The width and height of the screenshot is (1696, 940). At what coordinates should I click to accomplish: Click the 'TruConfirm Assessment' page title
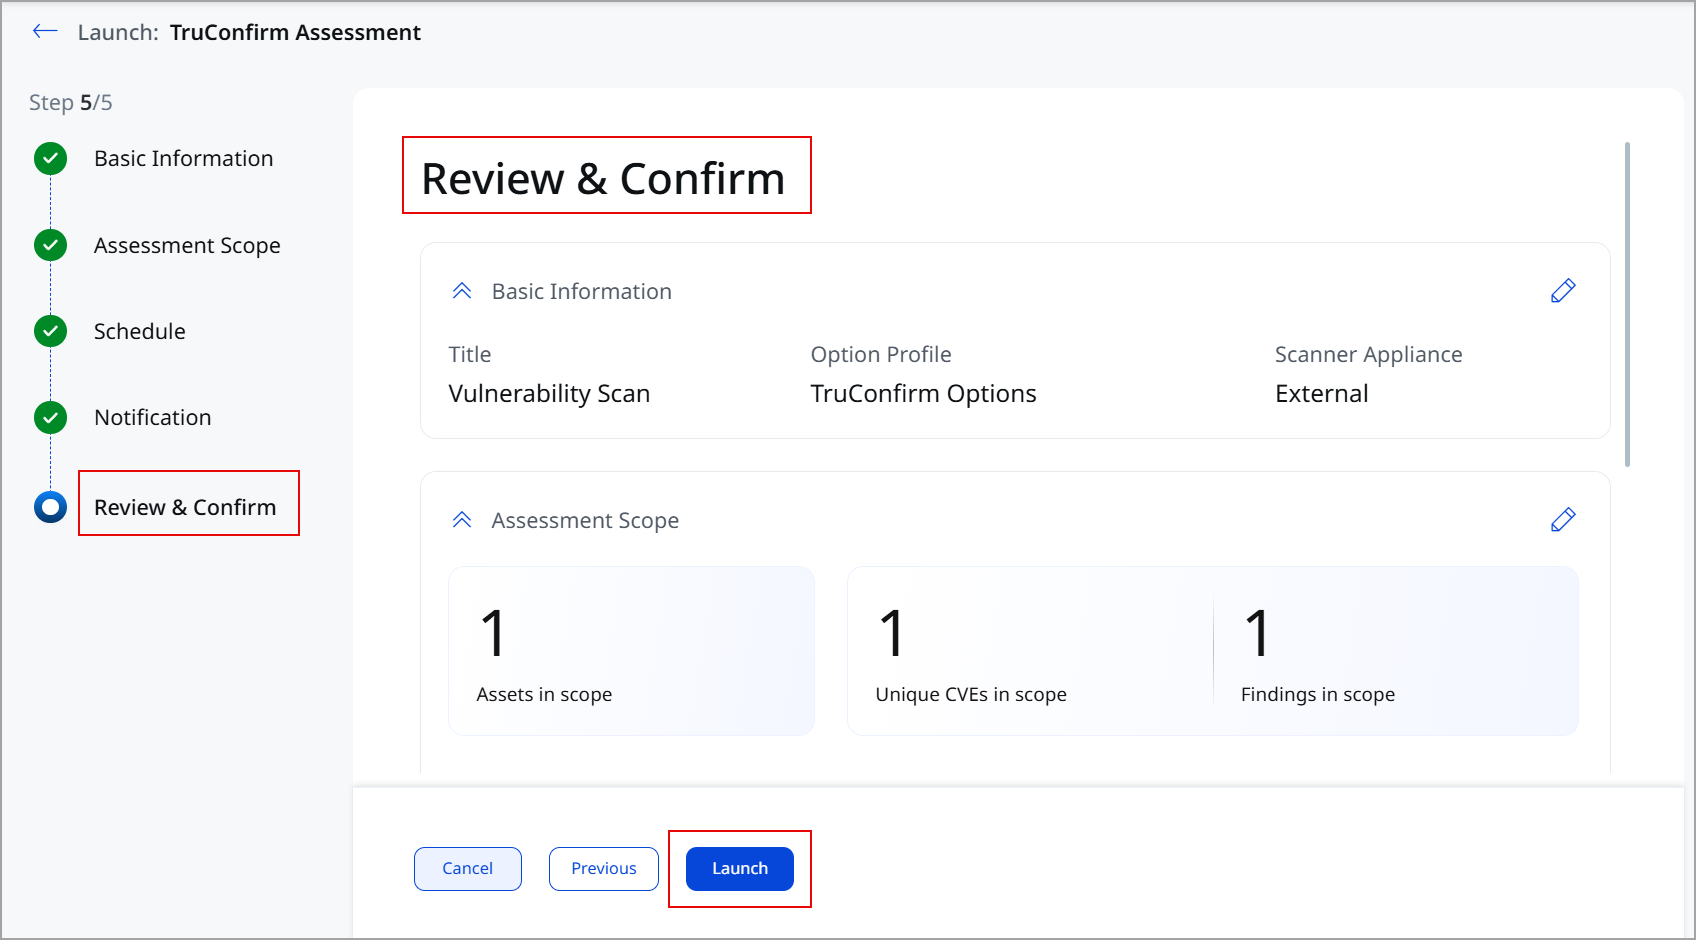tap(295, 32)
